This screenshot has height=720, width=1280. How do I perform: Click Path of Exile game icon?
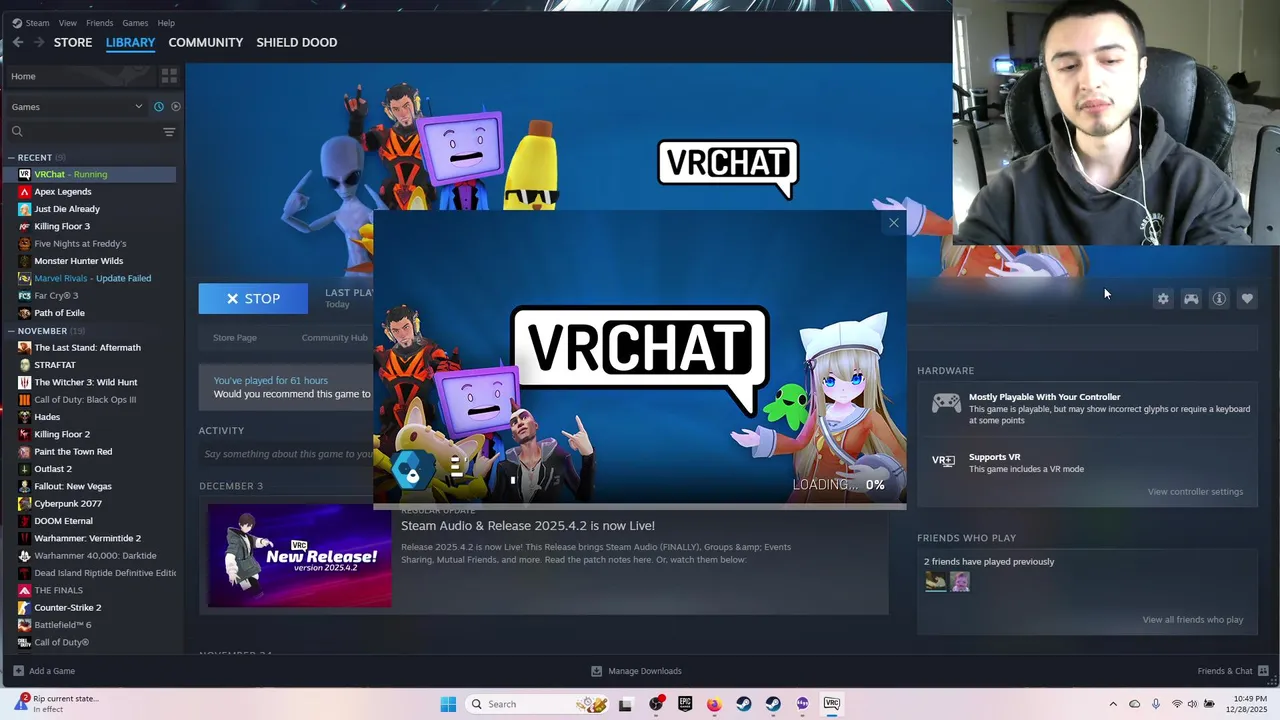[25, 313]
